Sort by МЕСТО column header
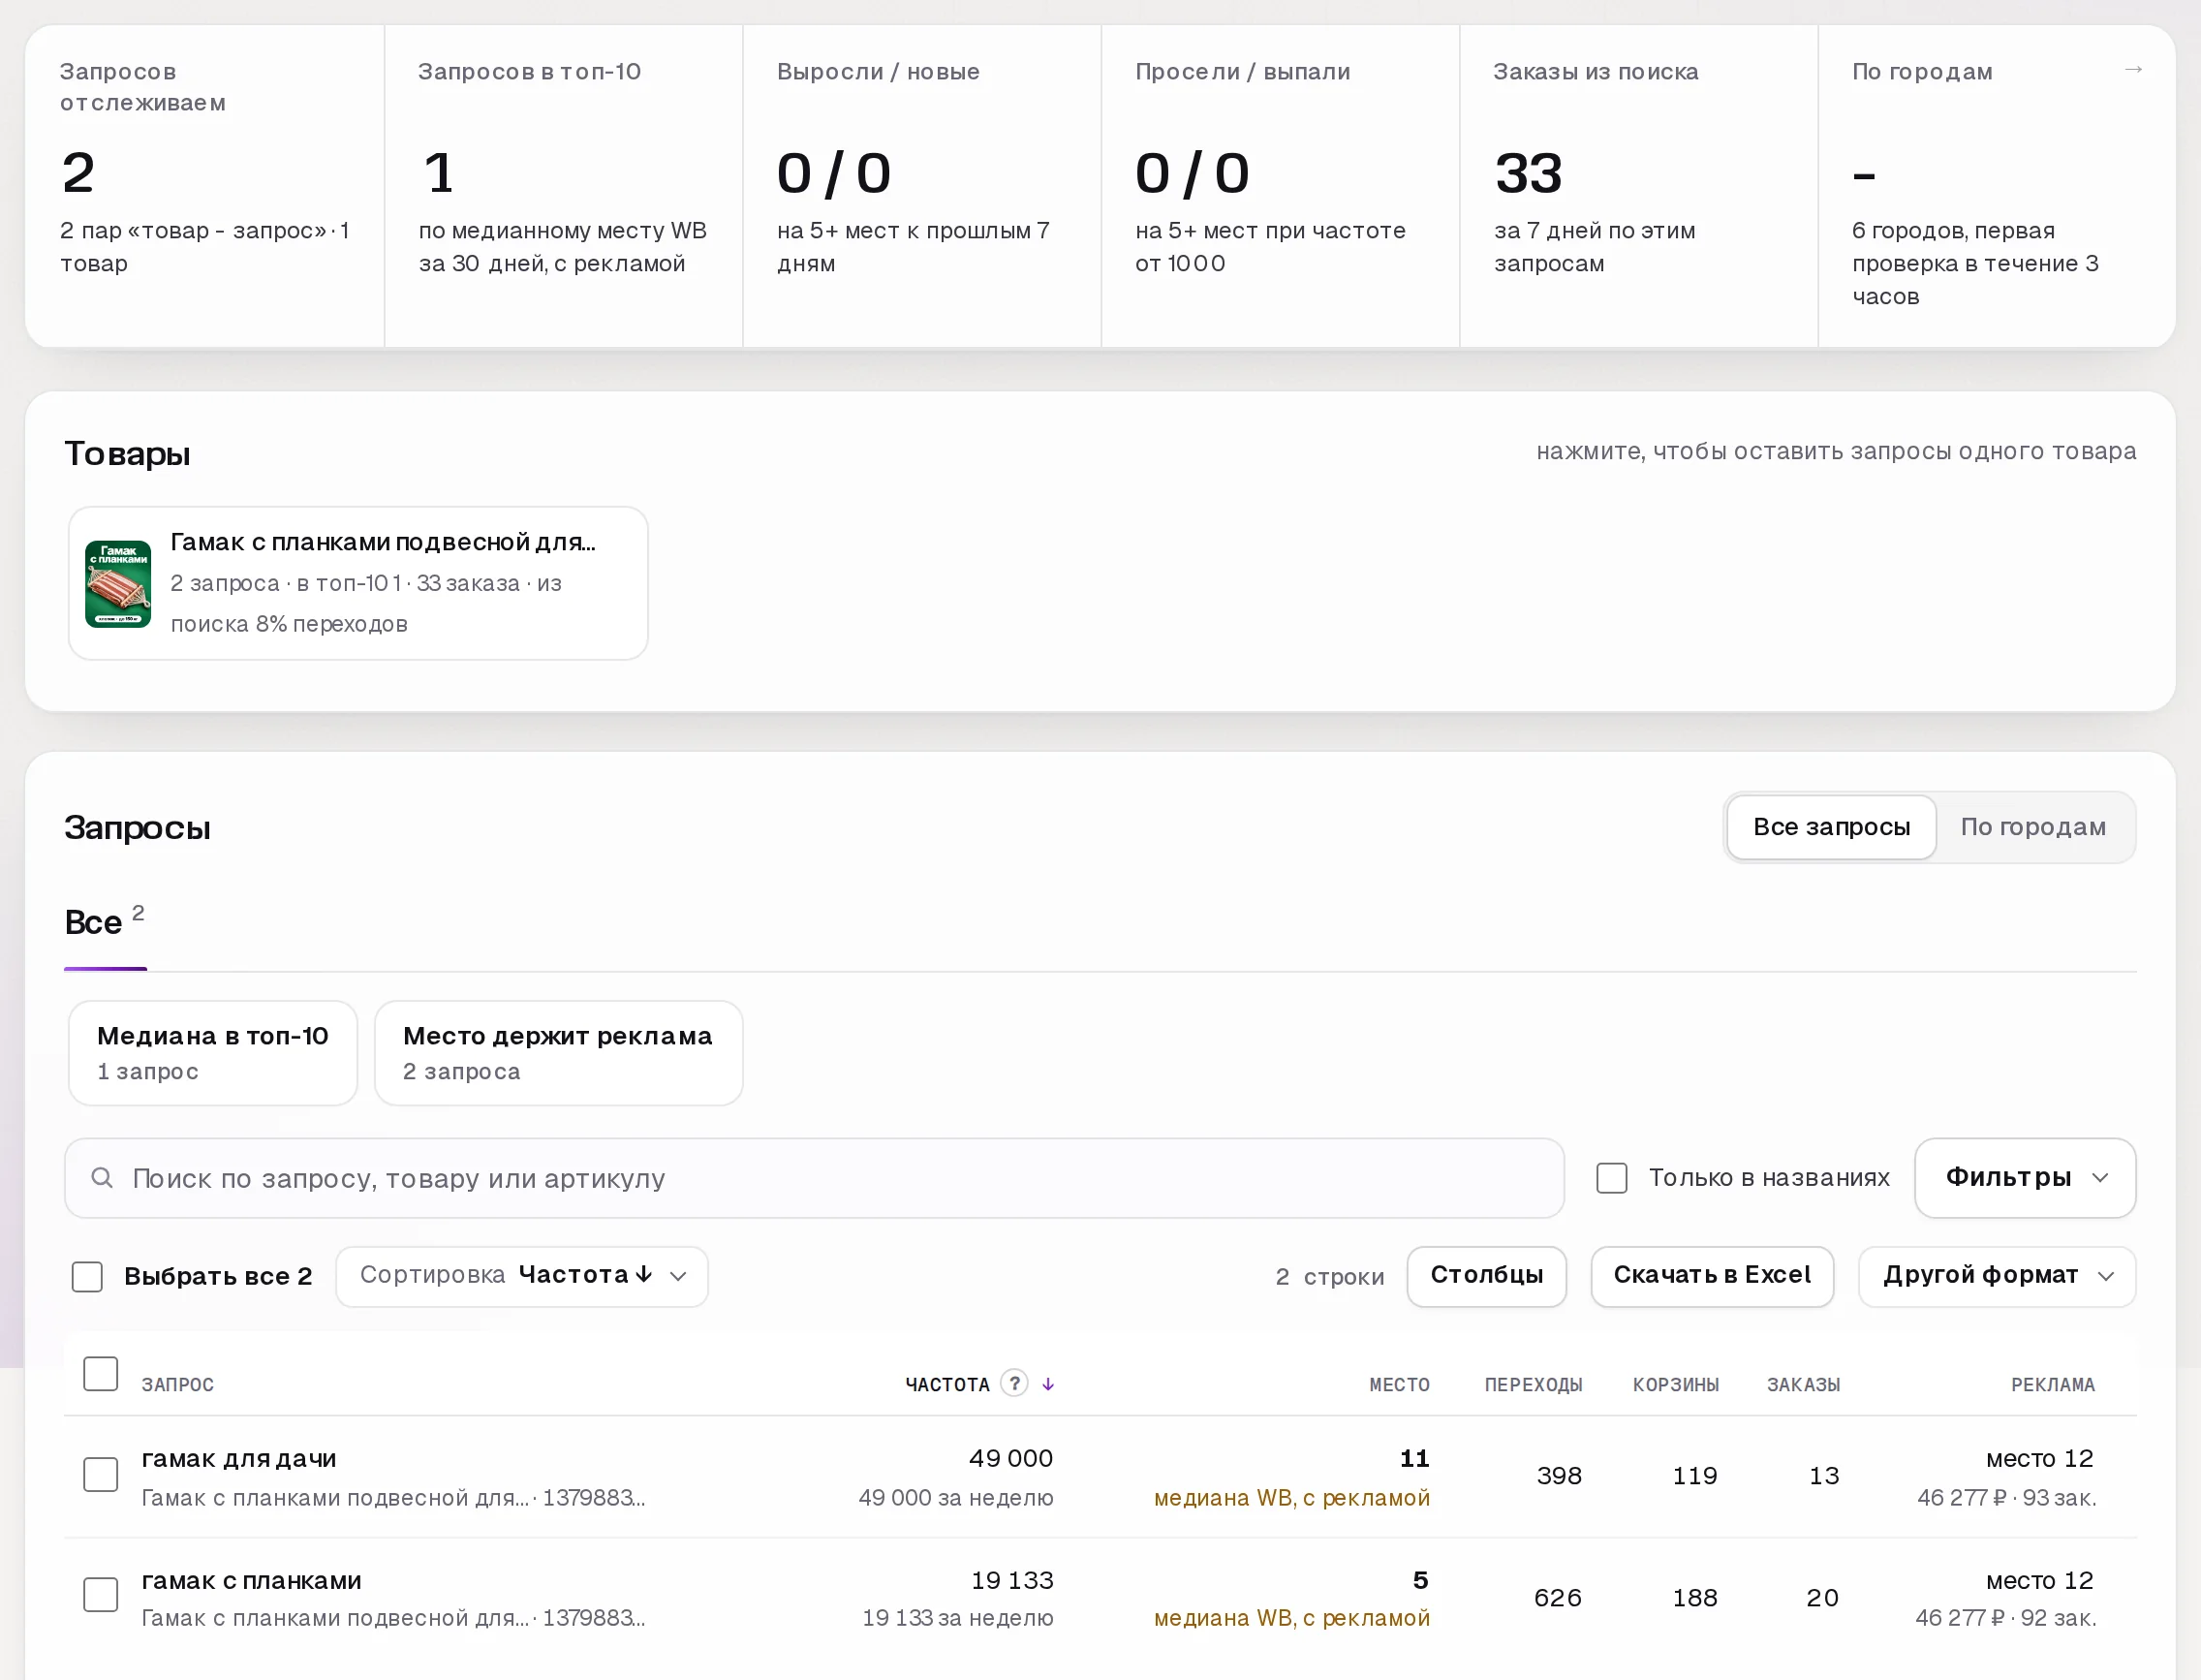Image resolution: width=2201 pixels, height=1680 pixels. (1399, 1385)
